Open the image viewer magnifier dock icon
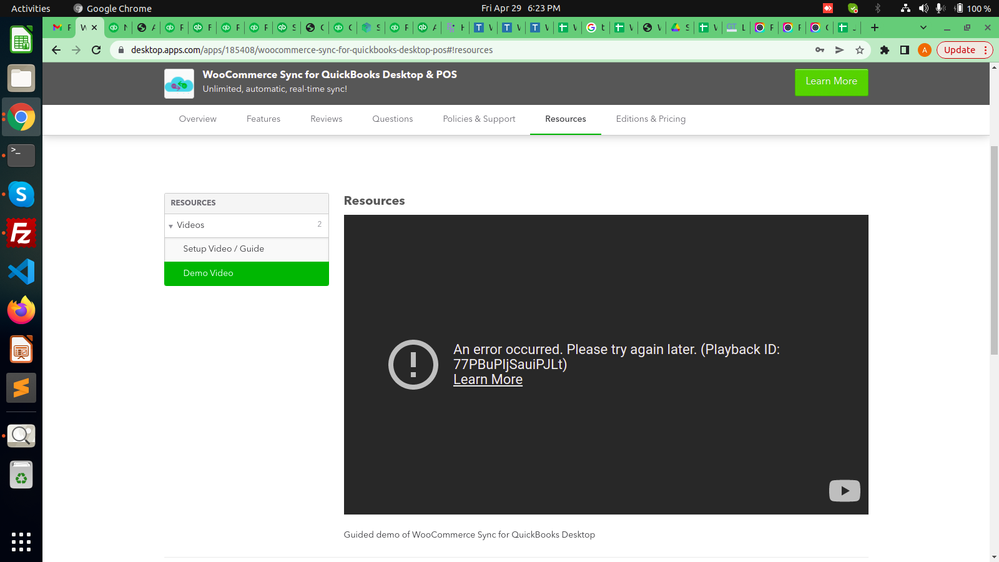The width and height of the screenshot is (999, 562). click(21, 436)
